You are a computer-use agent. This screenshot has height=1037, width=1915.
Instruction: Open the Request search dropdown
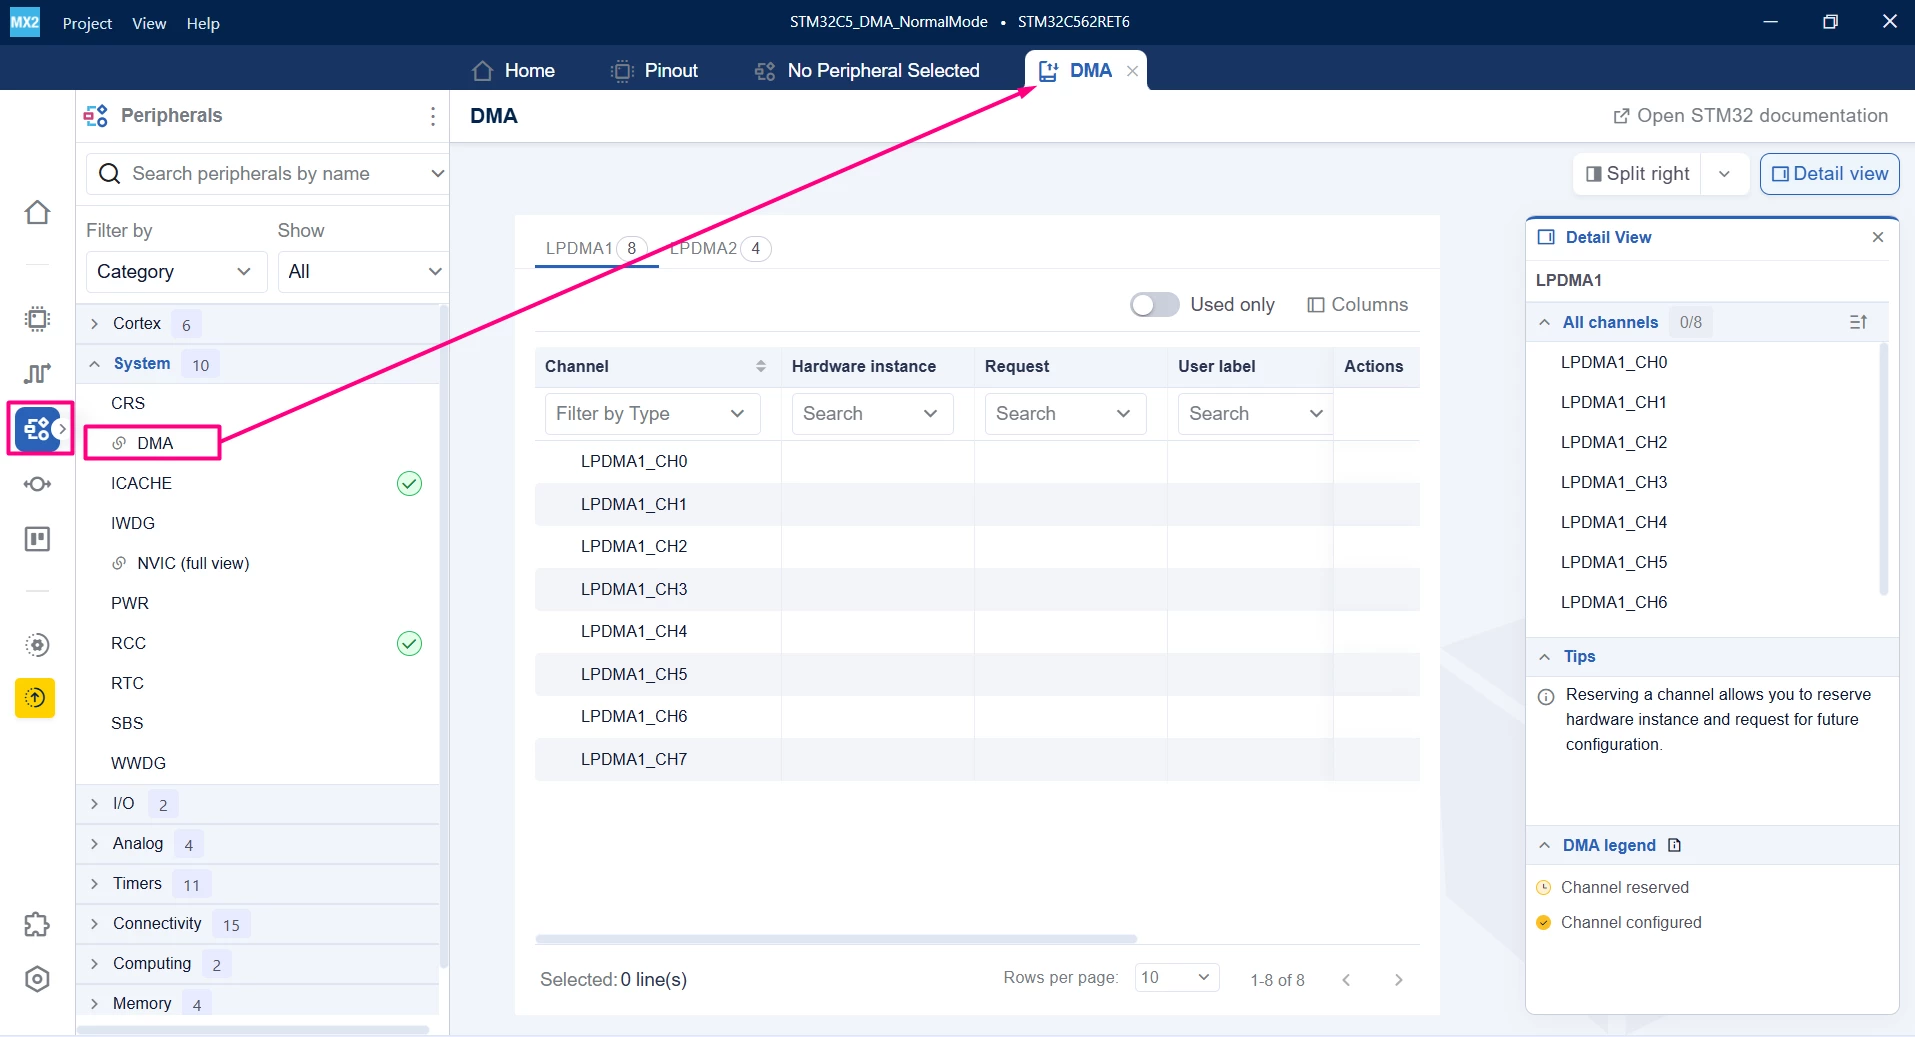1065,414
